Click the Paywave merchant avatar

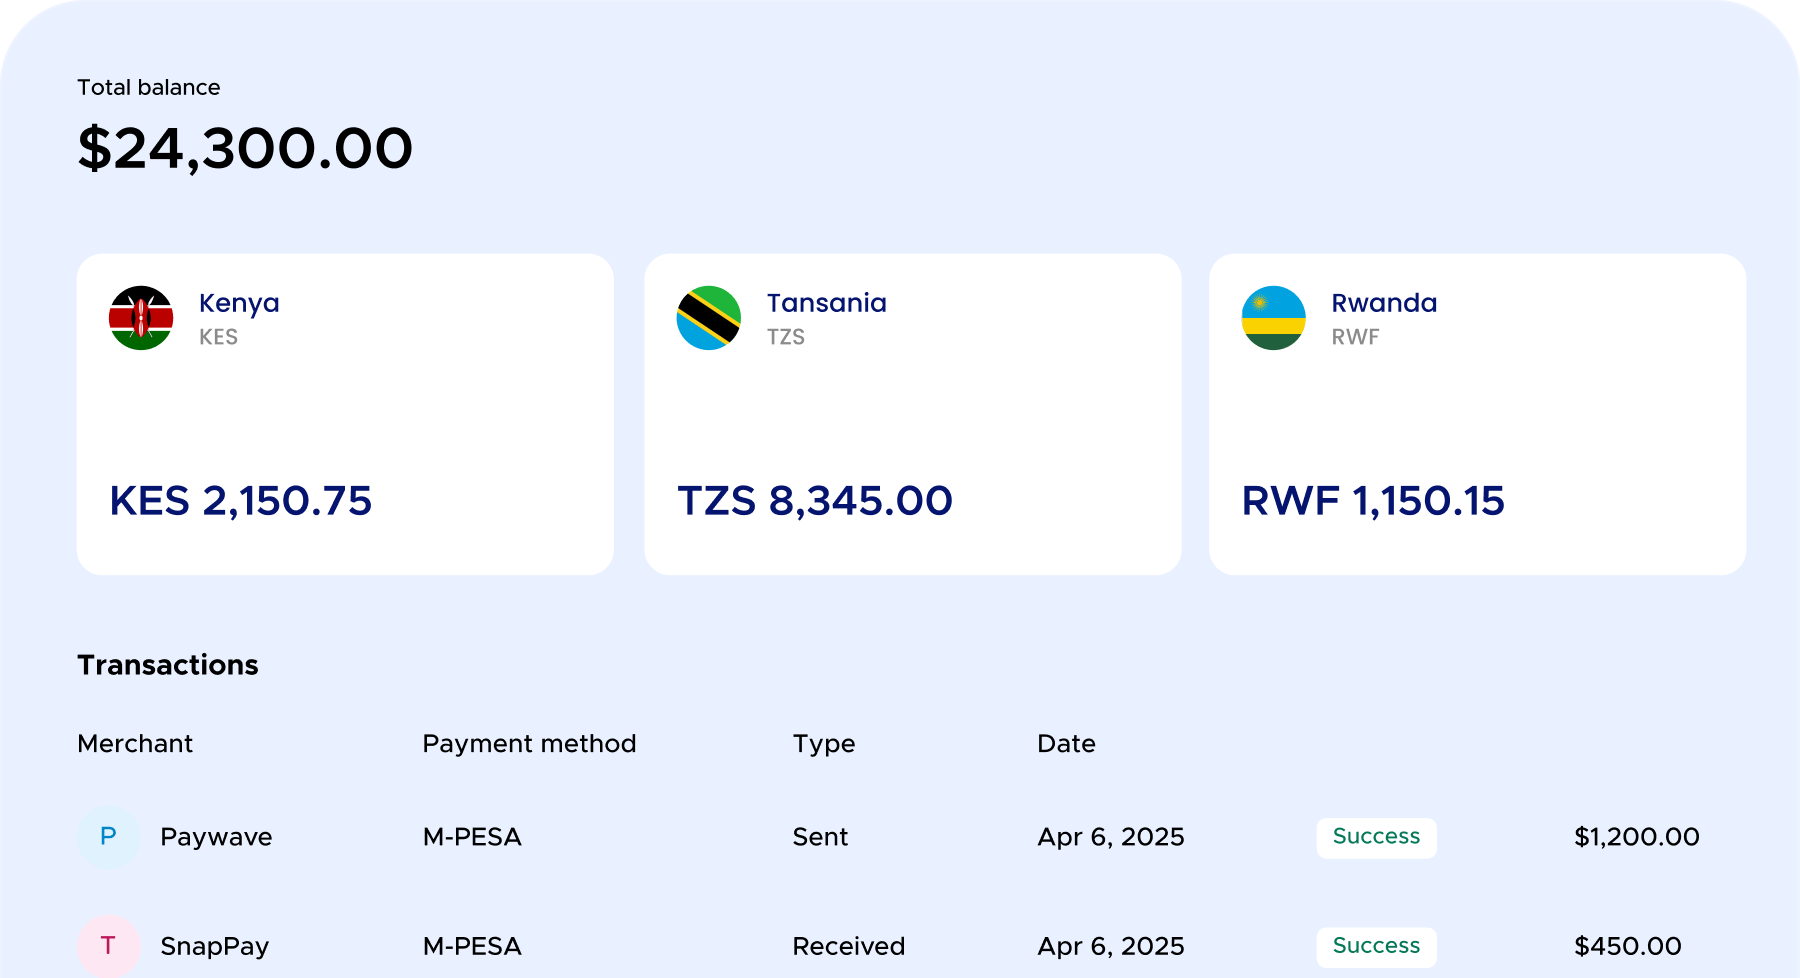tap(108, 836)
